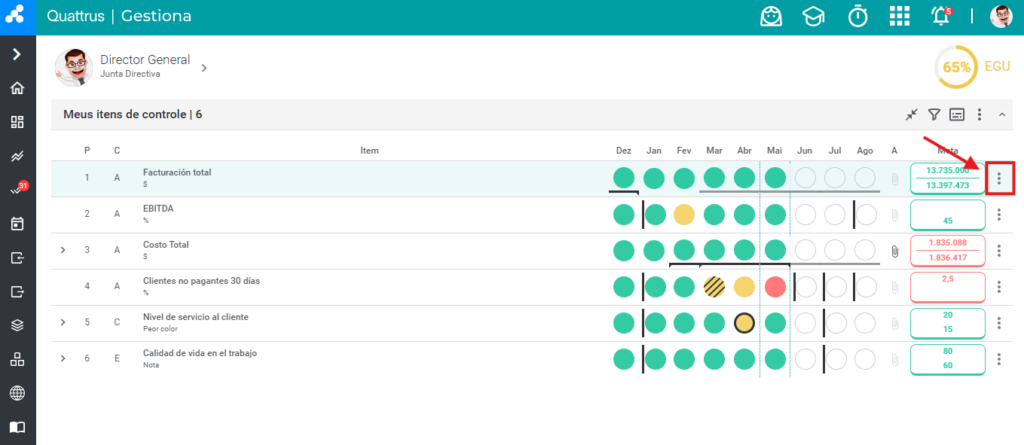The image size is (1024, 445).
Task: Open the filter funnel icon
Action: (935, 115)
